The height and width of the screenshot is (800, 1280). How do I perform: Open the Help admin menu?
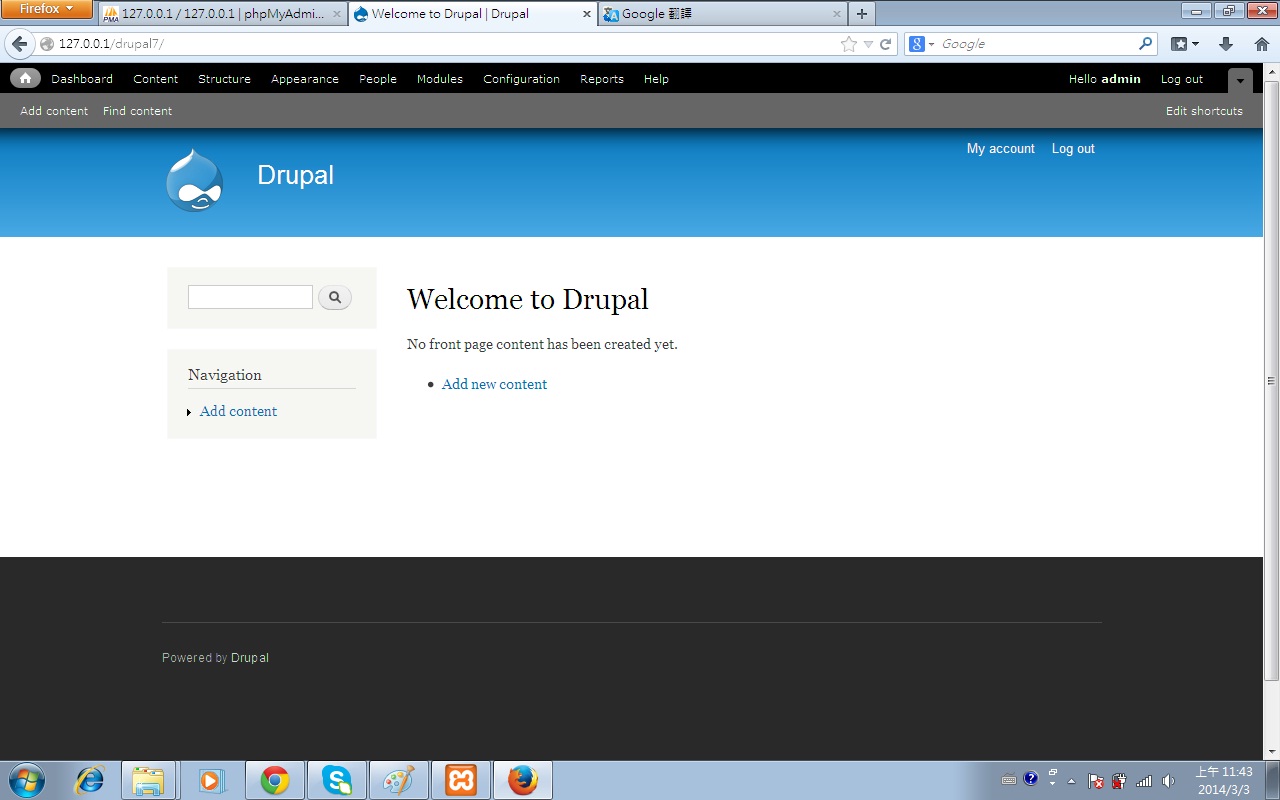[656, 79]
